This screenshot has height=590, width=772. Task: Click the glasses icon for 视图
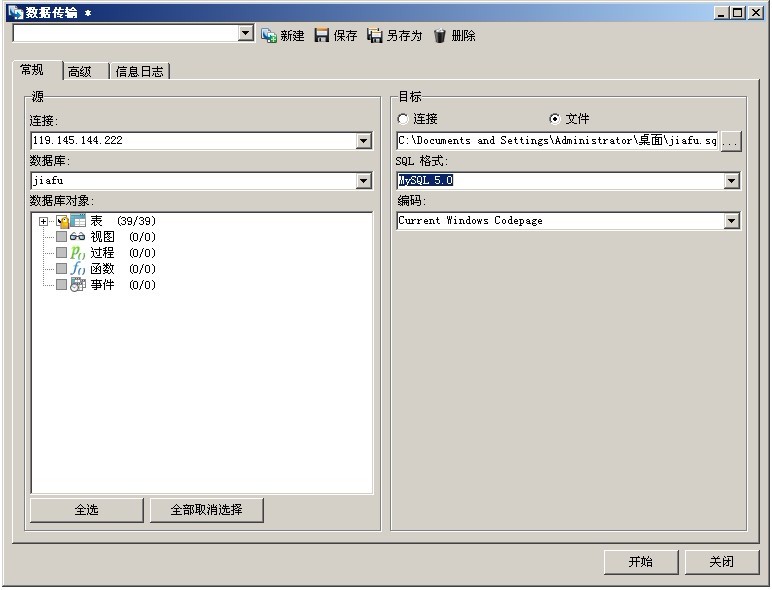tap(77, 237)
